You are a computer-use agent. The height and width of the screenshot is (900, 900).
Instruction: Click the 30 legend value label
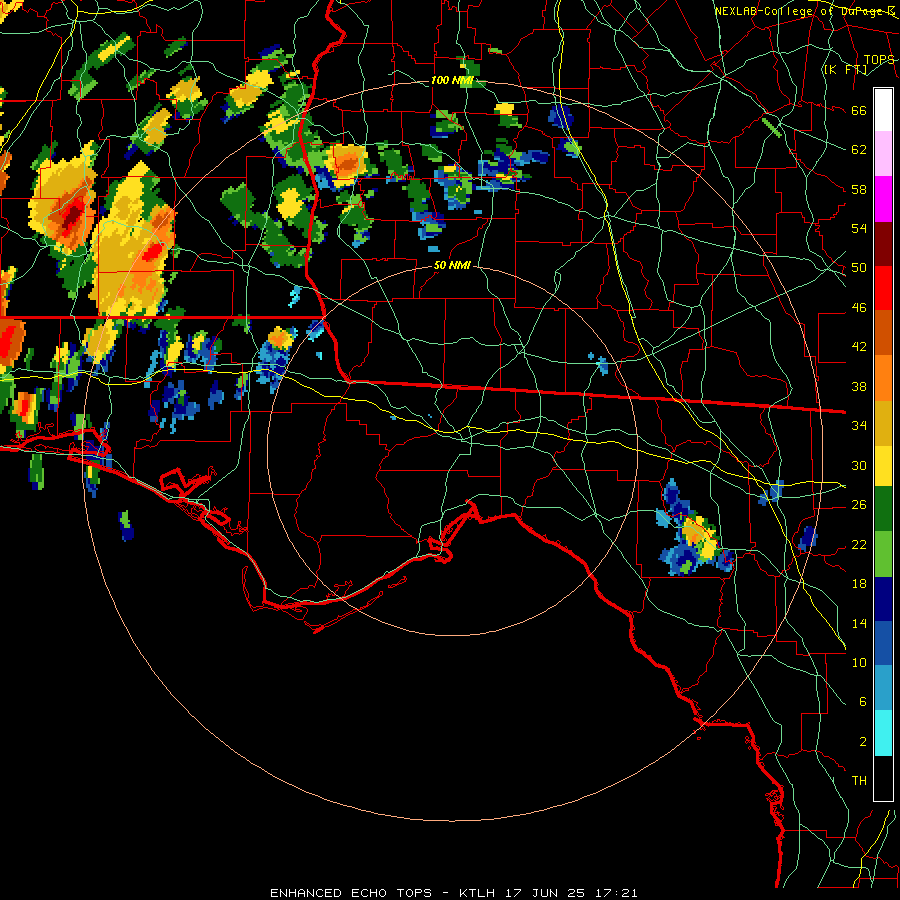(x=859, y=465)
